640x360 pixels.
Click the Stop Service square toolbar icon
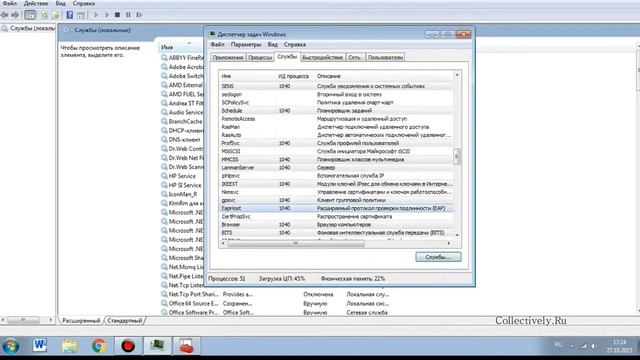point(118,15)
